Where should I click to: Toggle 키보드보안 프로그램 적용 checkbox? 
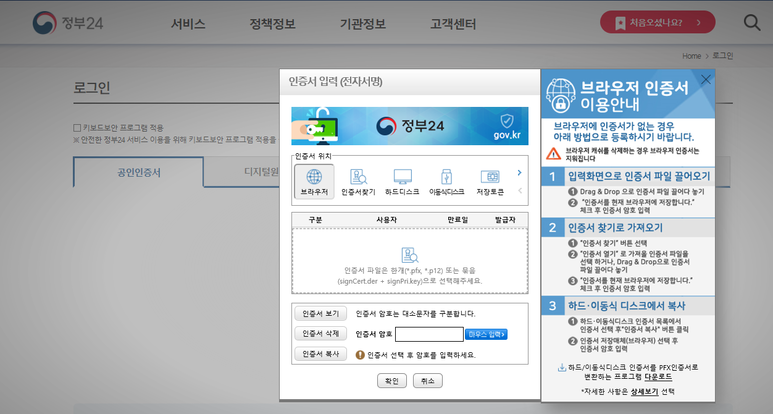pos(77,128)
